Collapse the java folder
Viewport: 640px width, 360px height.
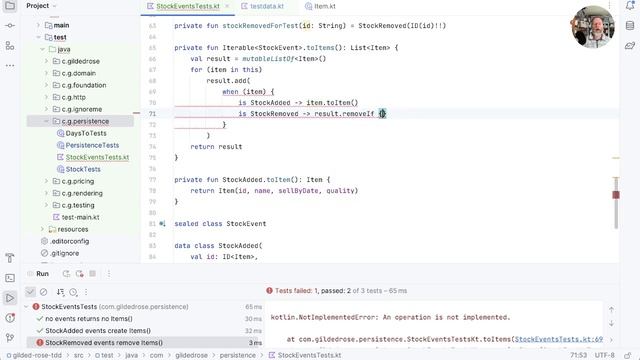point(42,49)
